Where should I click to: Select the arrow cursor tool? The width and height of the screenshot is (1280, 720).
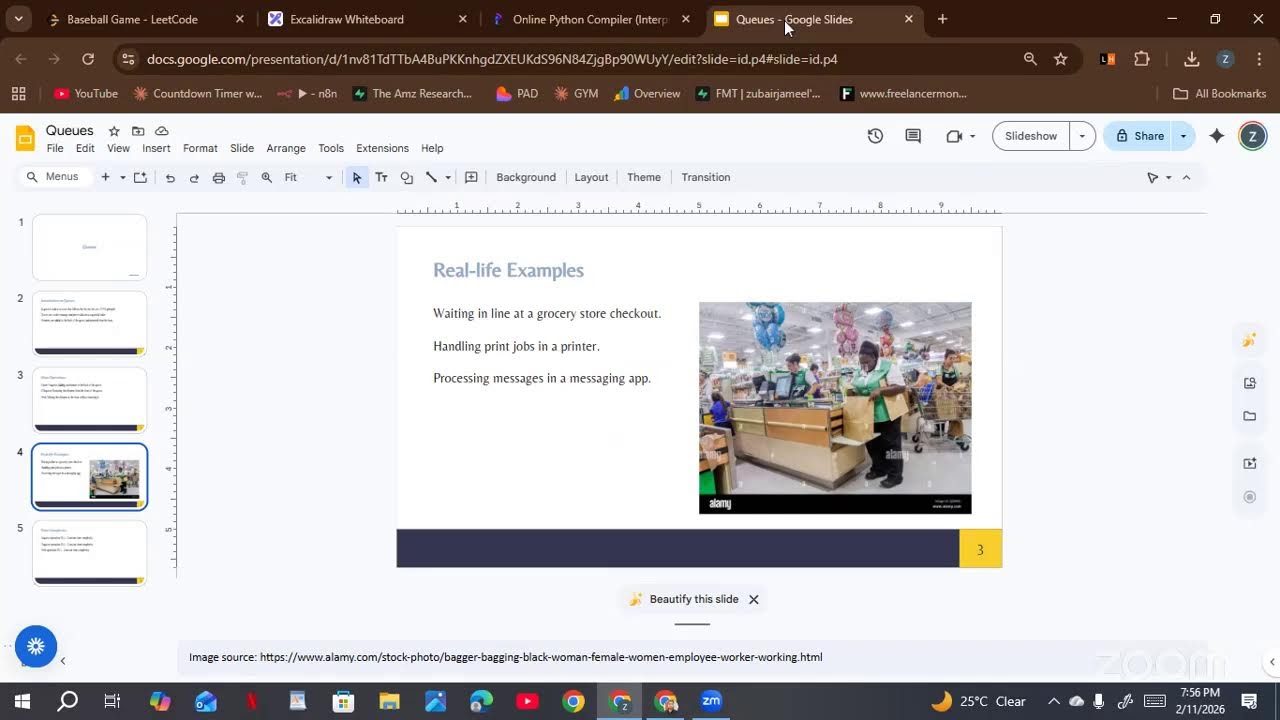357,178
